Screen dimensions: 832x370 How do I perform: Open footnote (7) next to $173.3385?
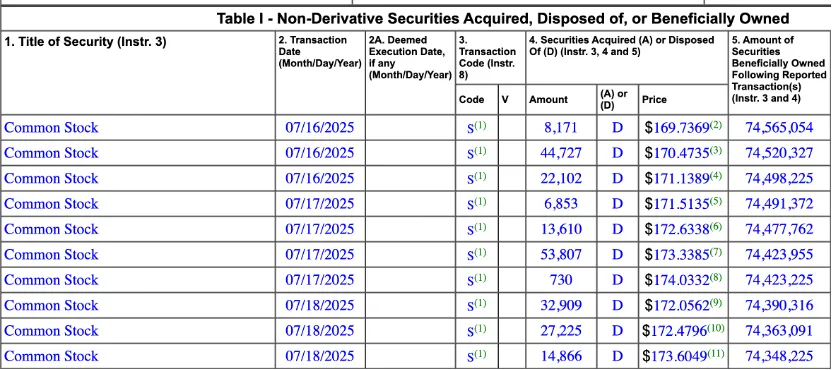[x=716, y=252]
